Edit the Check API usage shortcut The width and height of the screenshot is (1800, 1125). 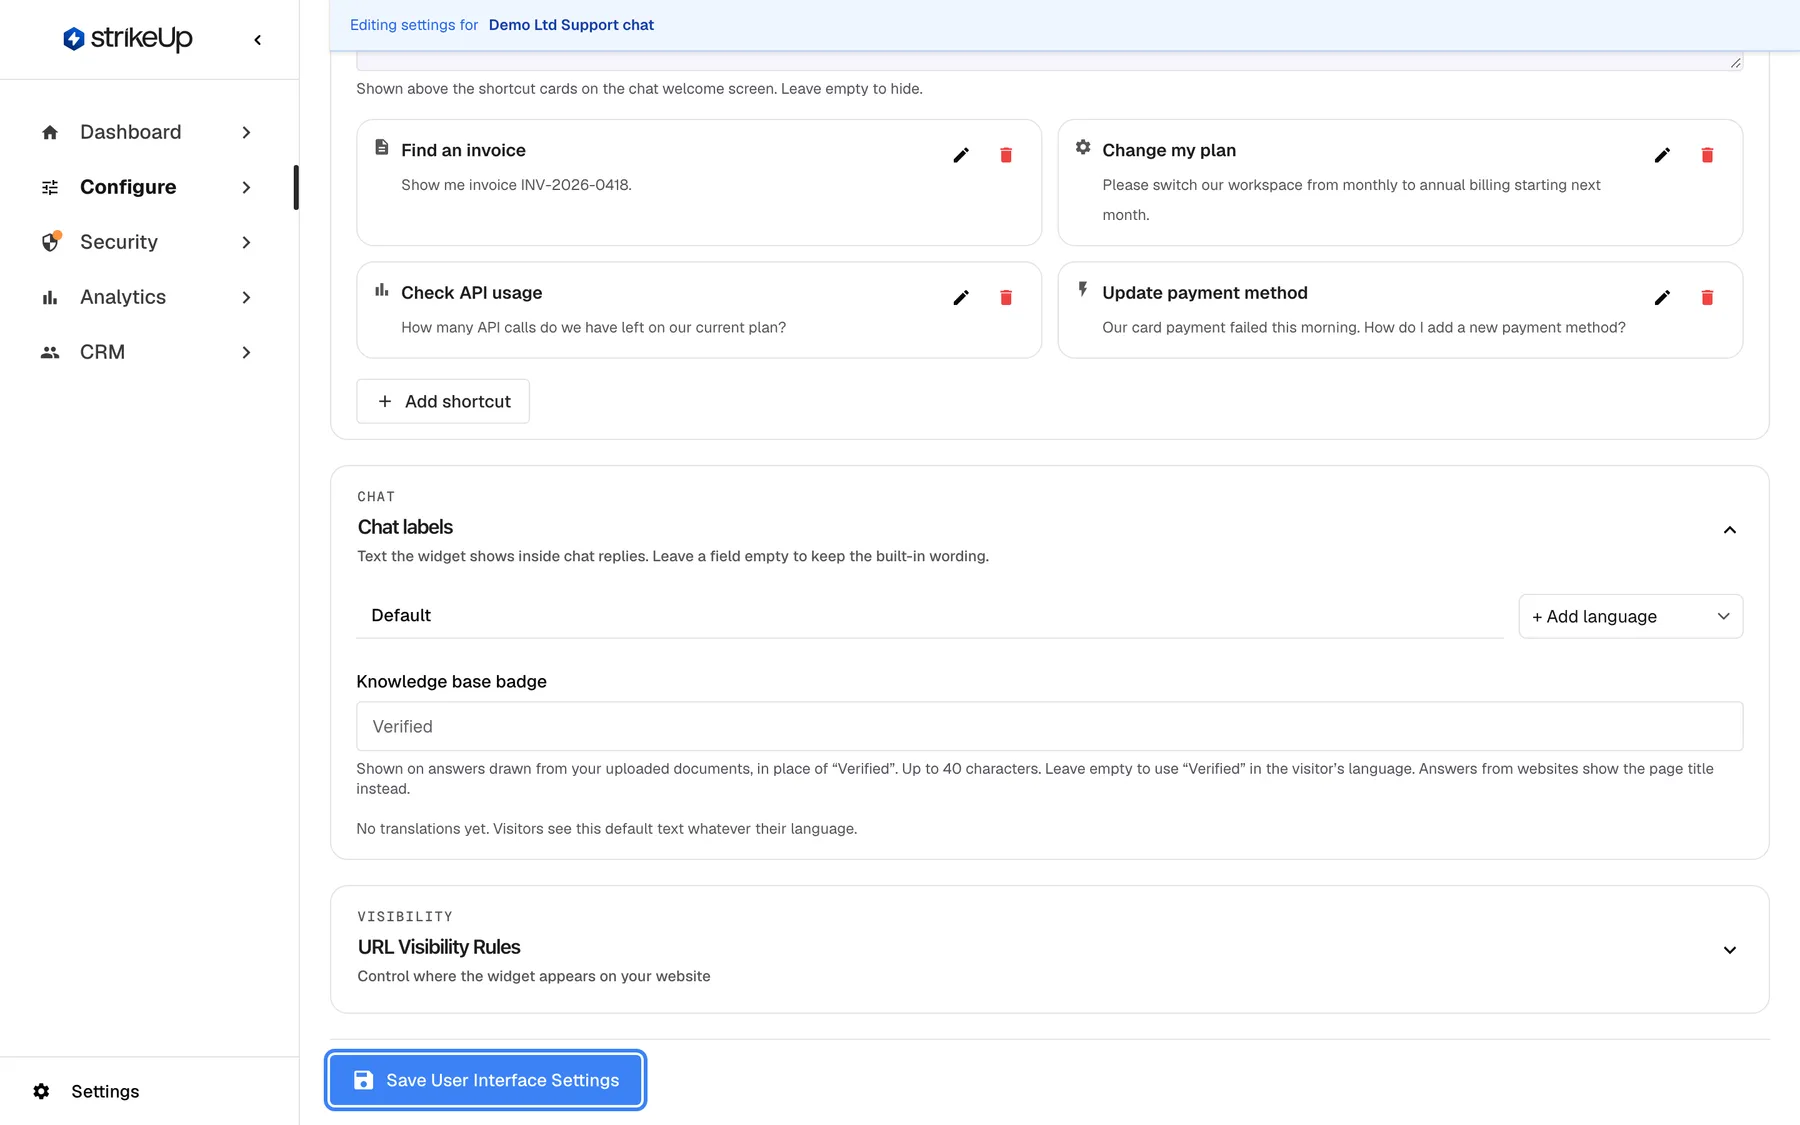pyautogui.click(x=961, y=297)
